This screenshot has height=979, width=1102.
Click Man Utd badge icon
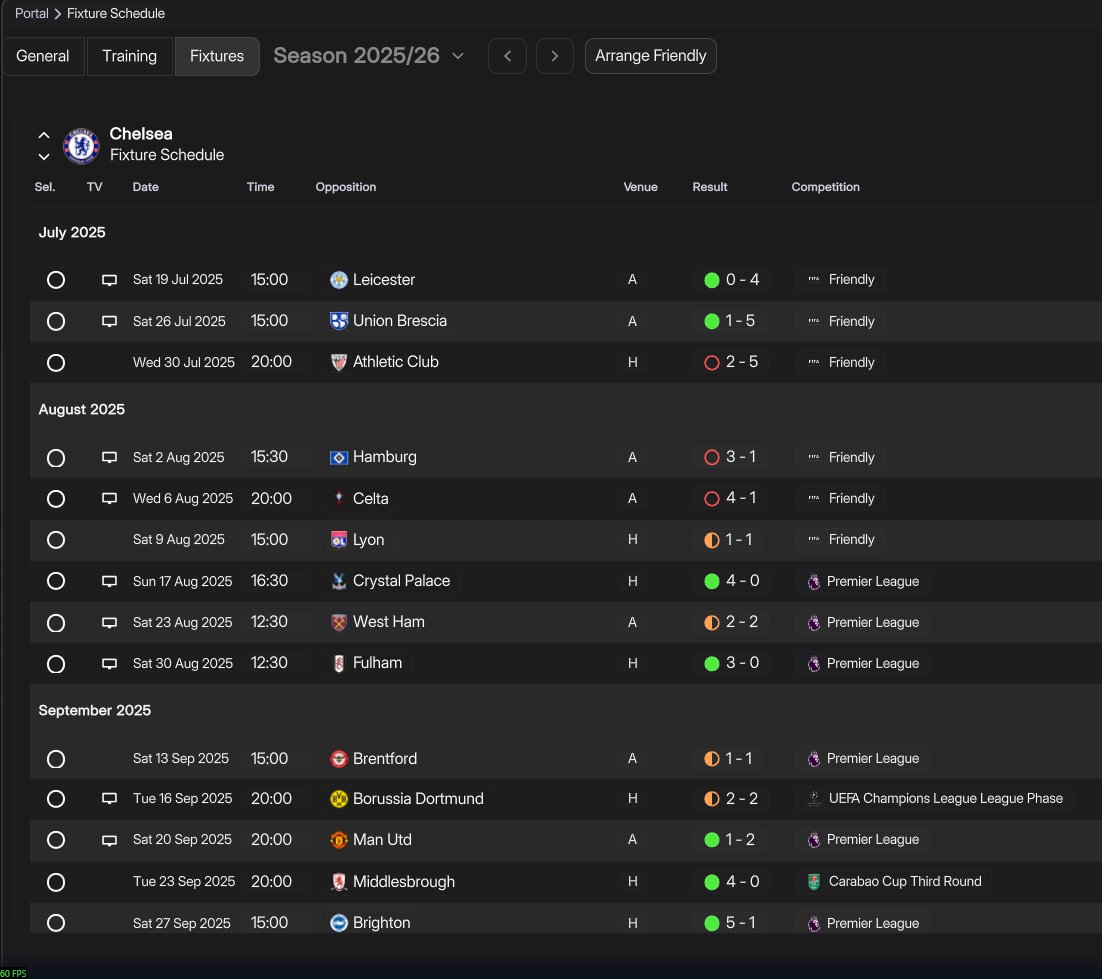coord(339,840)
